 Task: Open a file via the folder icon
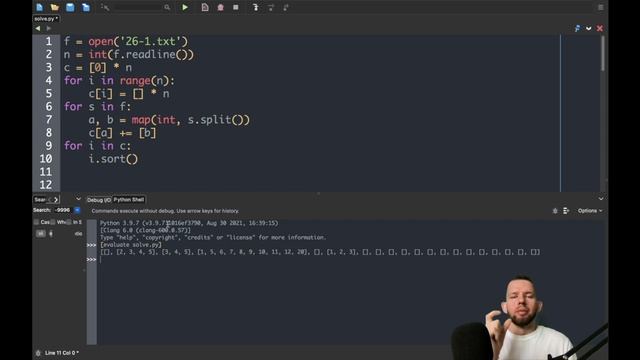coord(55,7)
